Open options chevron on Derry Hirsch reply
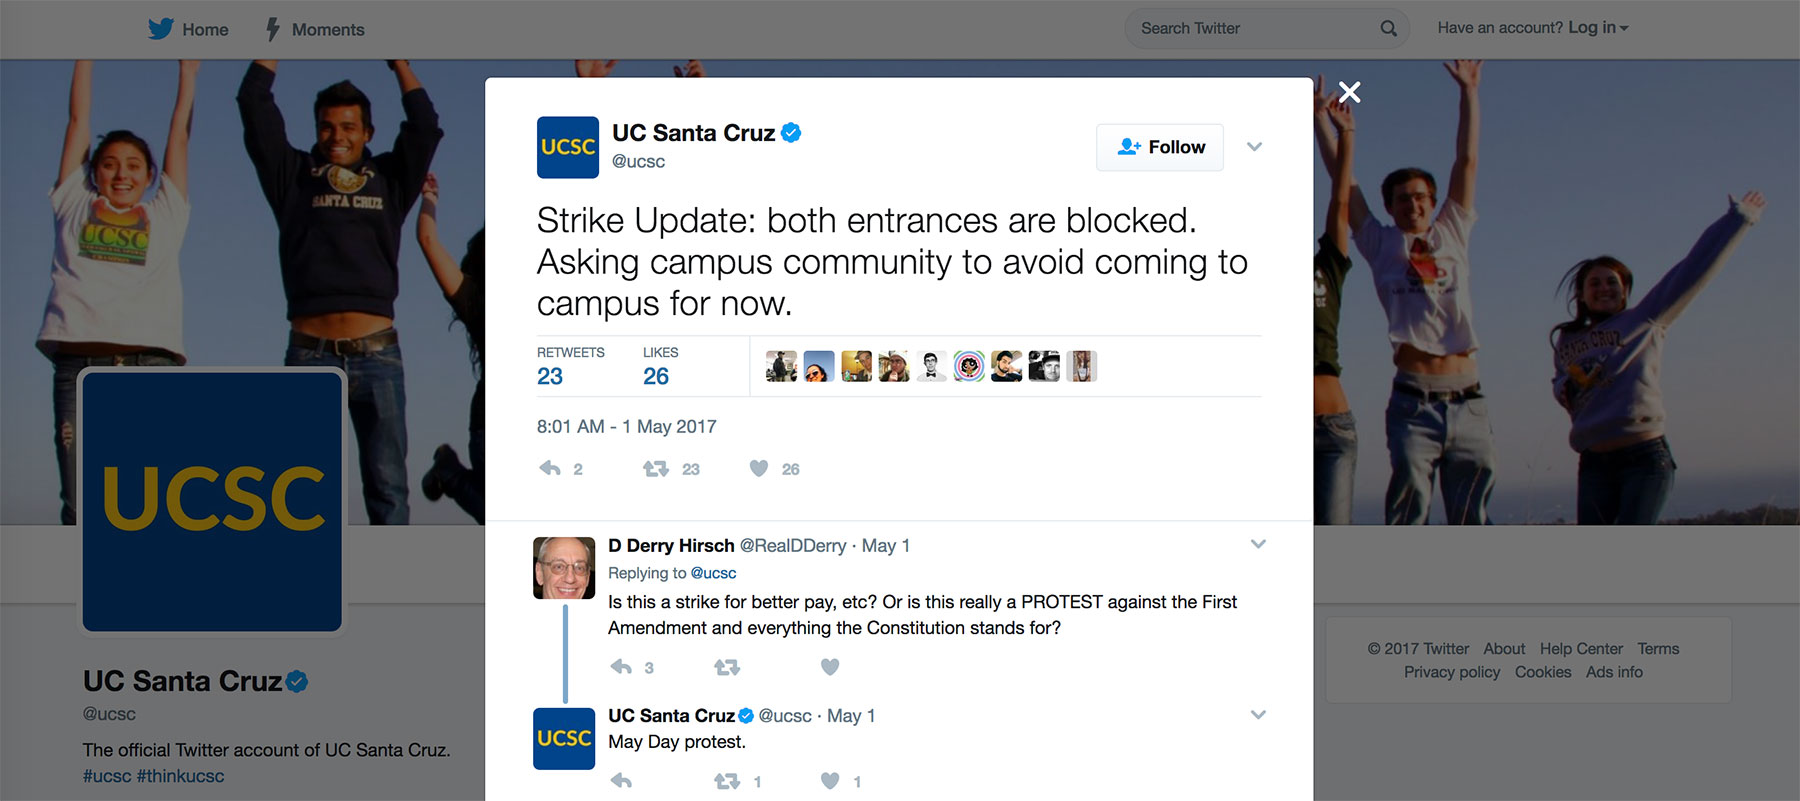 point(1258,544)
